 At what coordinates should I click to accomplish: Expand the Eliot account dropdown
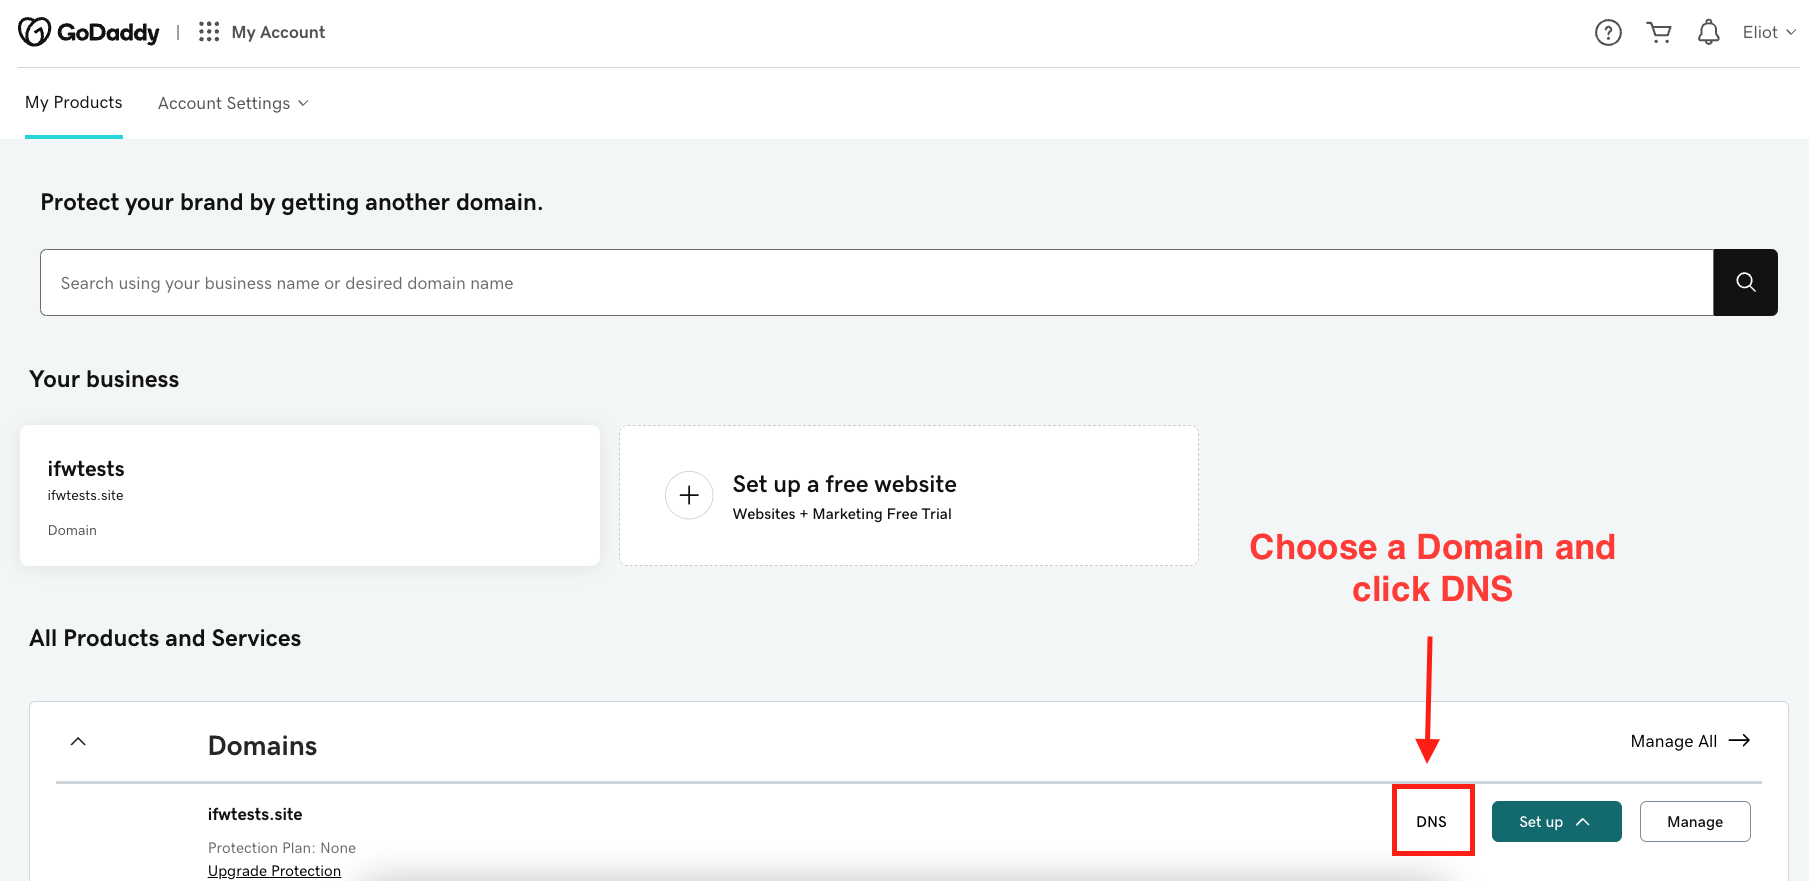tap(1769, 32)
